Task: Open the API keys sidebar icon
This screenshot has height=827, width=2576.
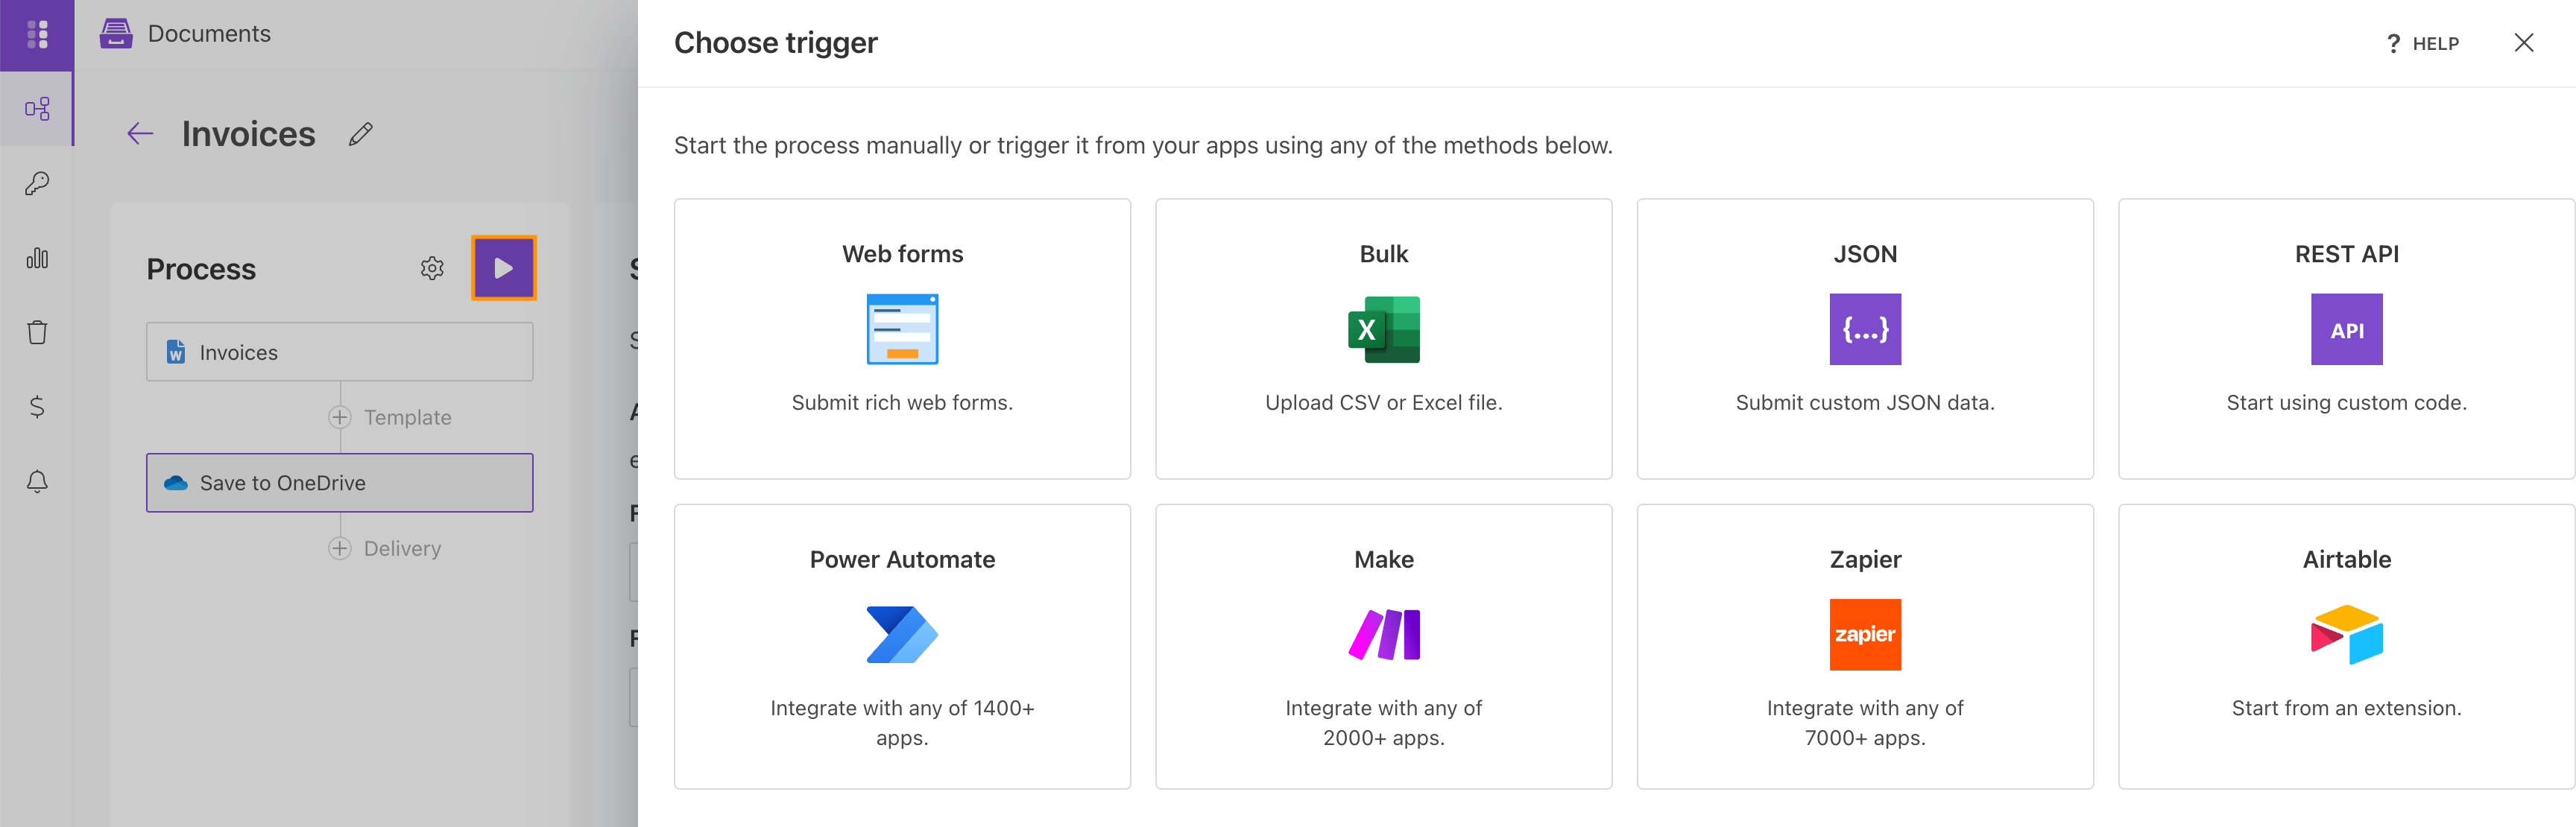Action: tap(37, 183)
